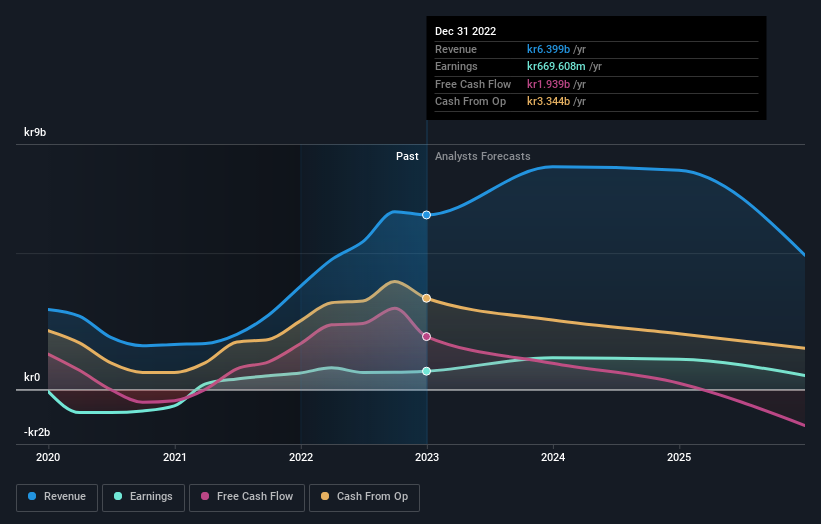Click the 2024 x-axis label

tap(553, 458)
